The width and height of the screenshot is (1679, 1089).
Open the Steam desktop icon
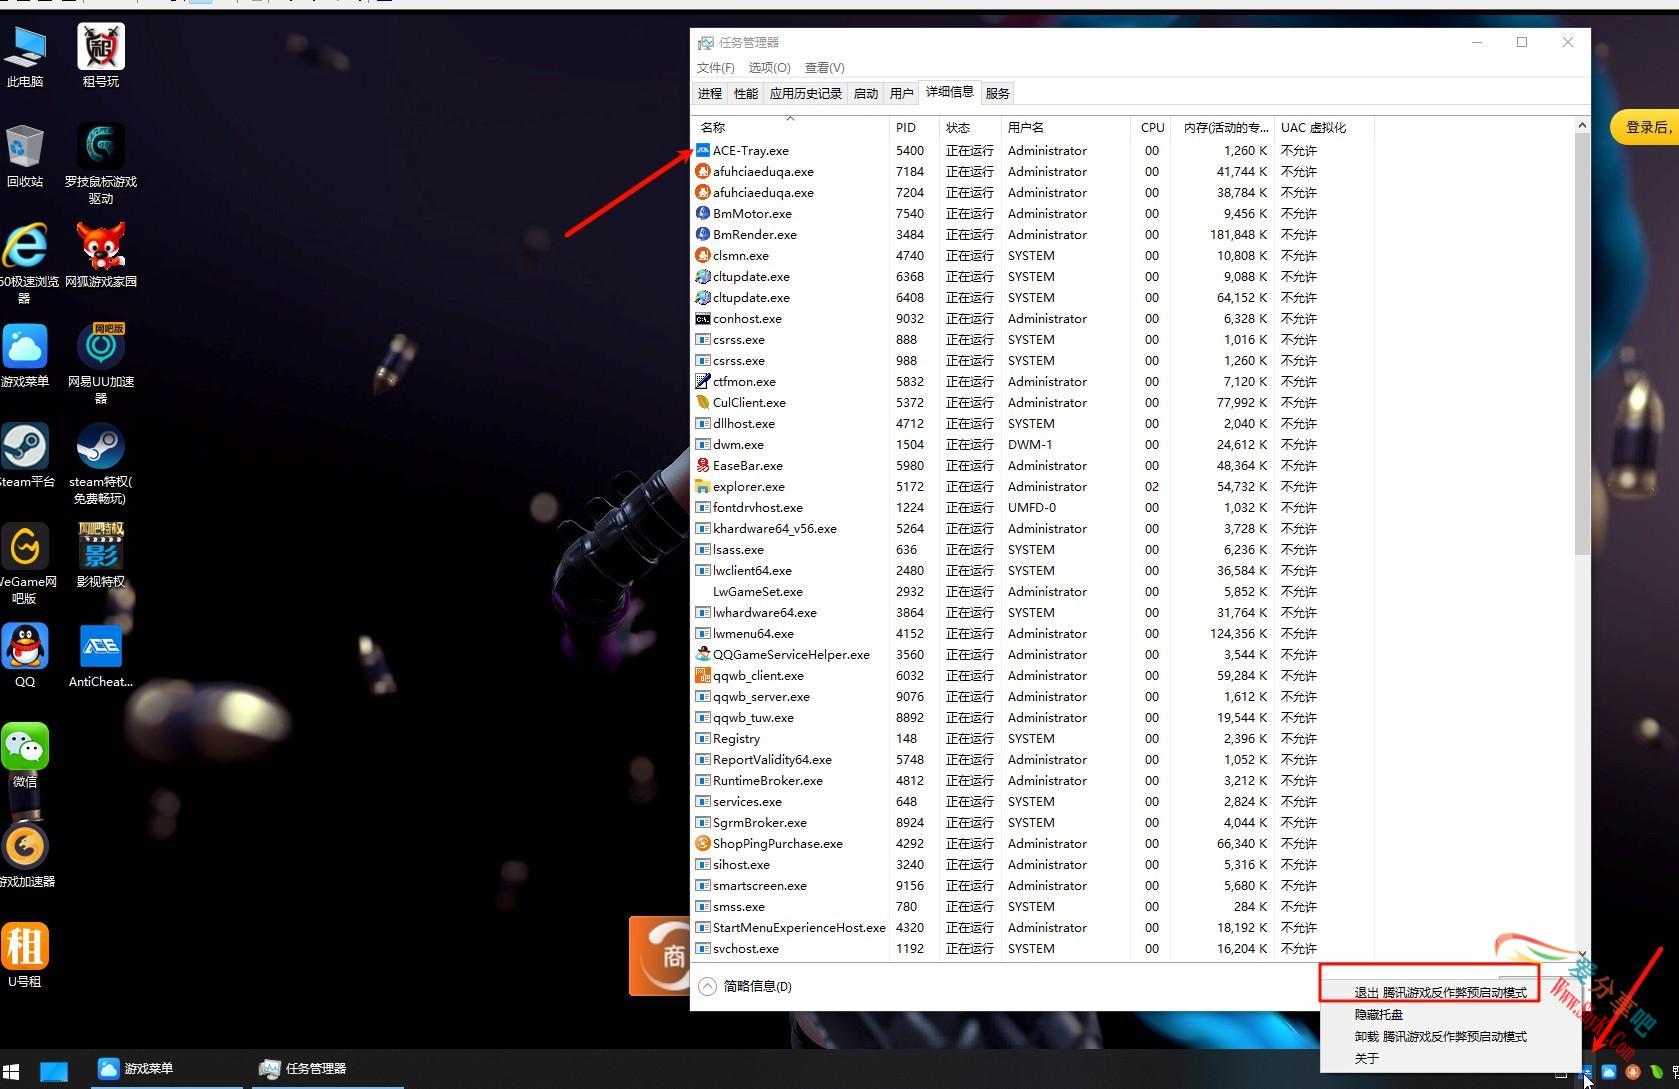[x=25, y=447]
